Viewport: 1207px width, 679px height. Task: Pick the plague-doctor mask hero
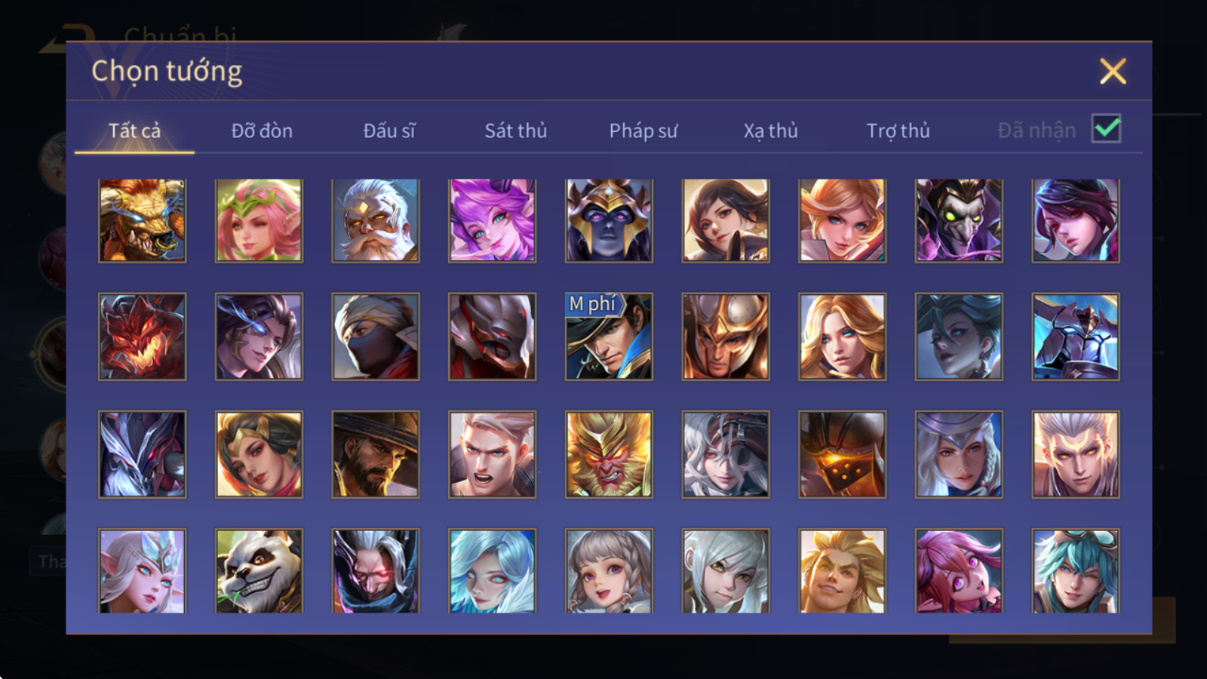coord(959,220)
